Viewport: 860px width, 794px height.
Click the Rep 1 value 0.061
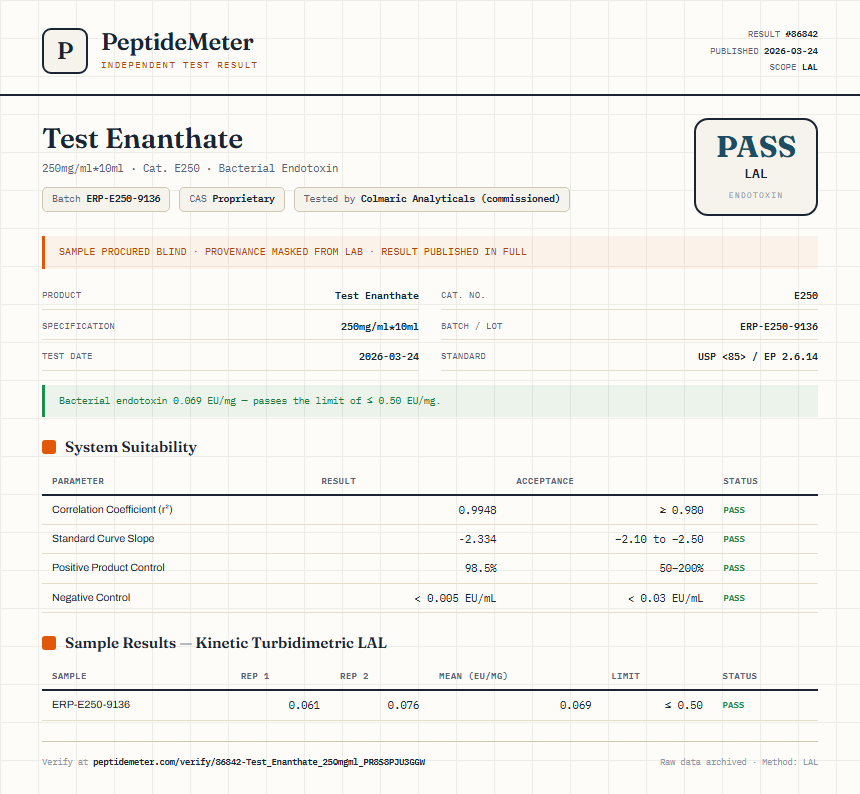304,705
